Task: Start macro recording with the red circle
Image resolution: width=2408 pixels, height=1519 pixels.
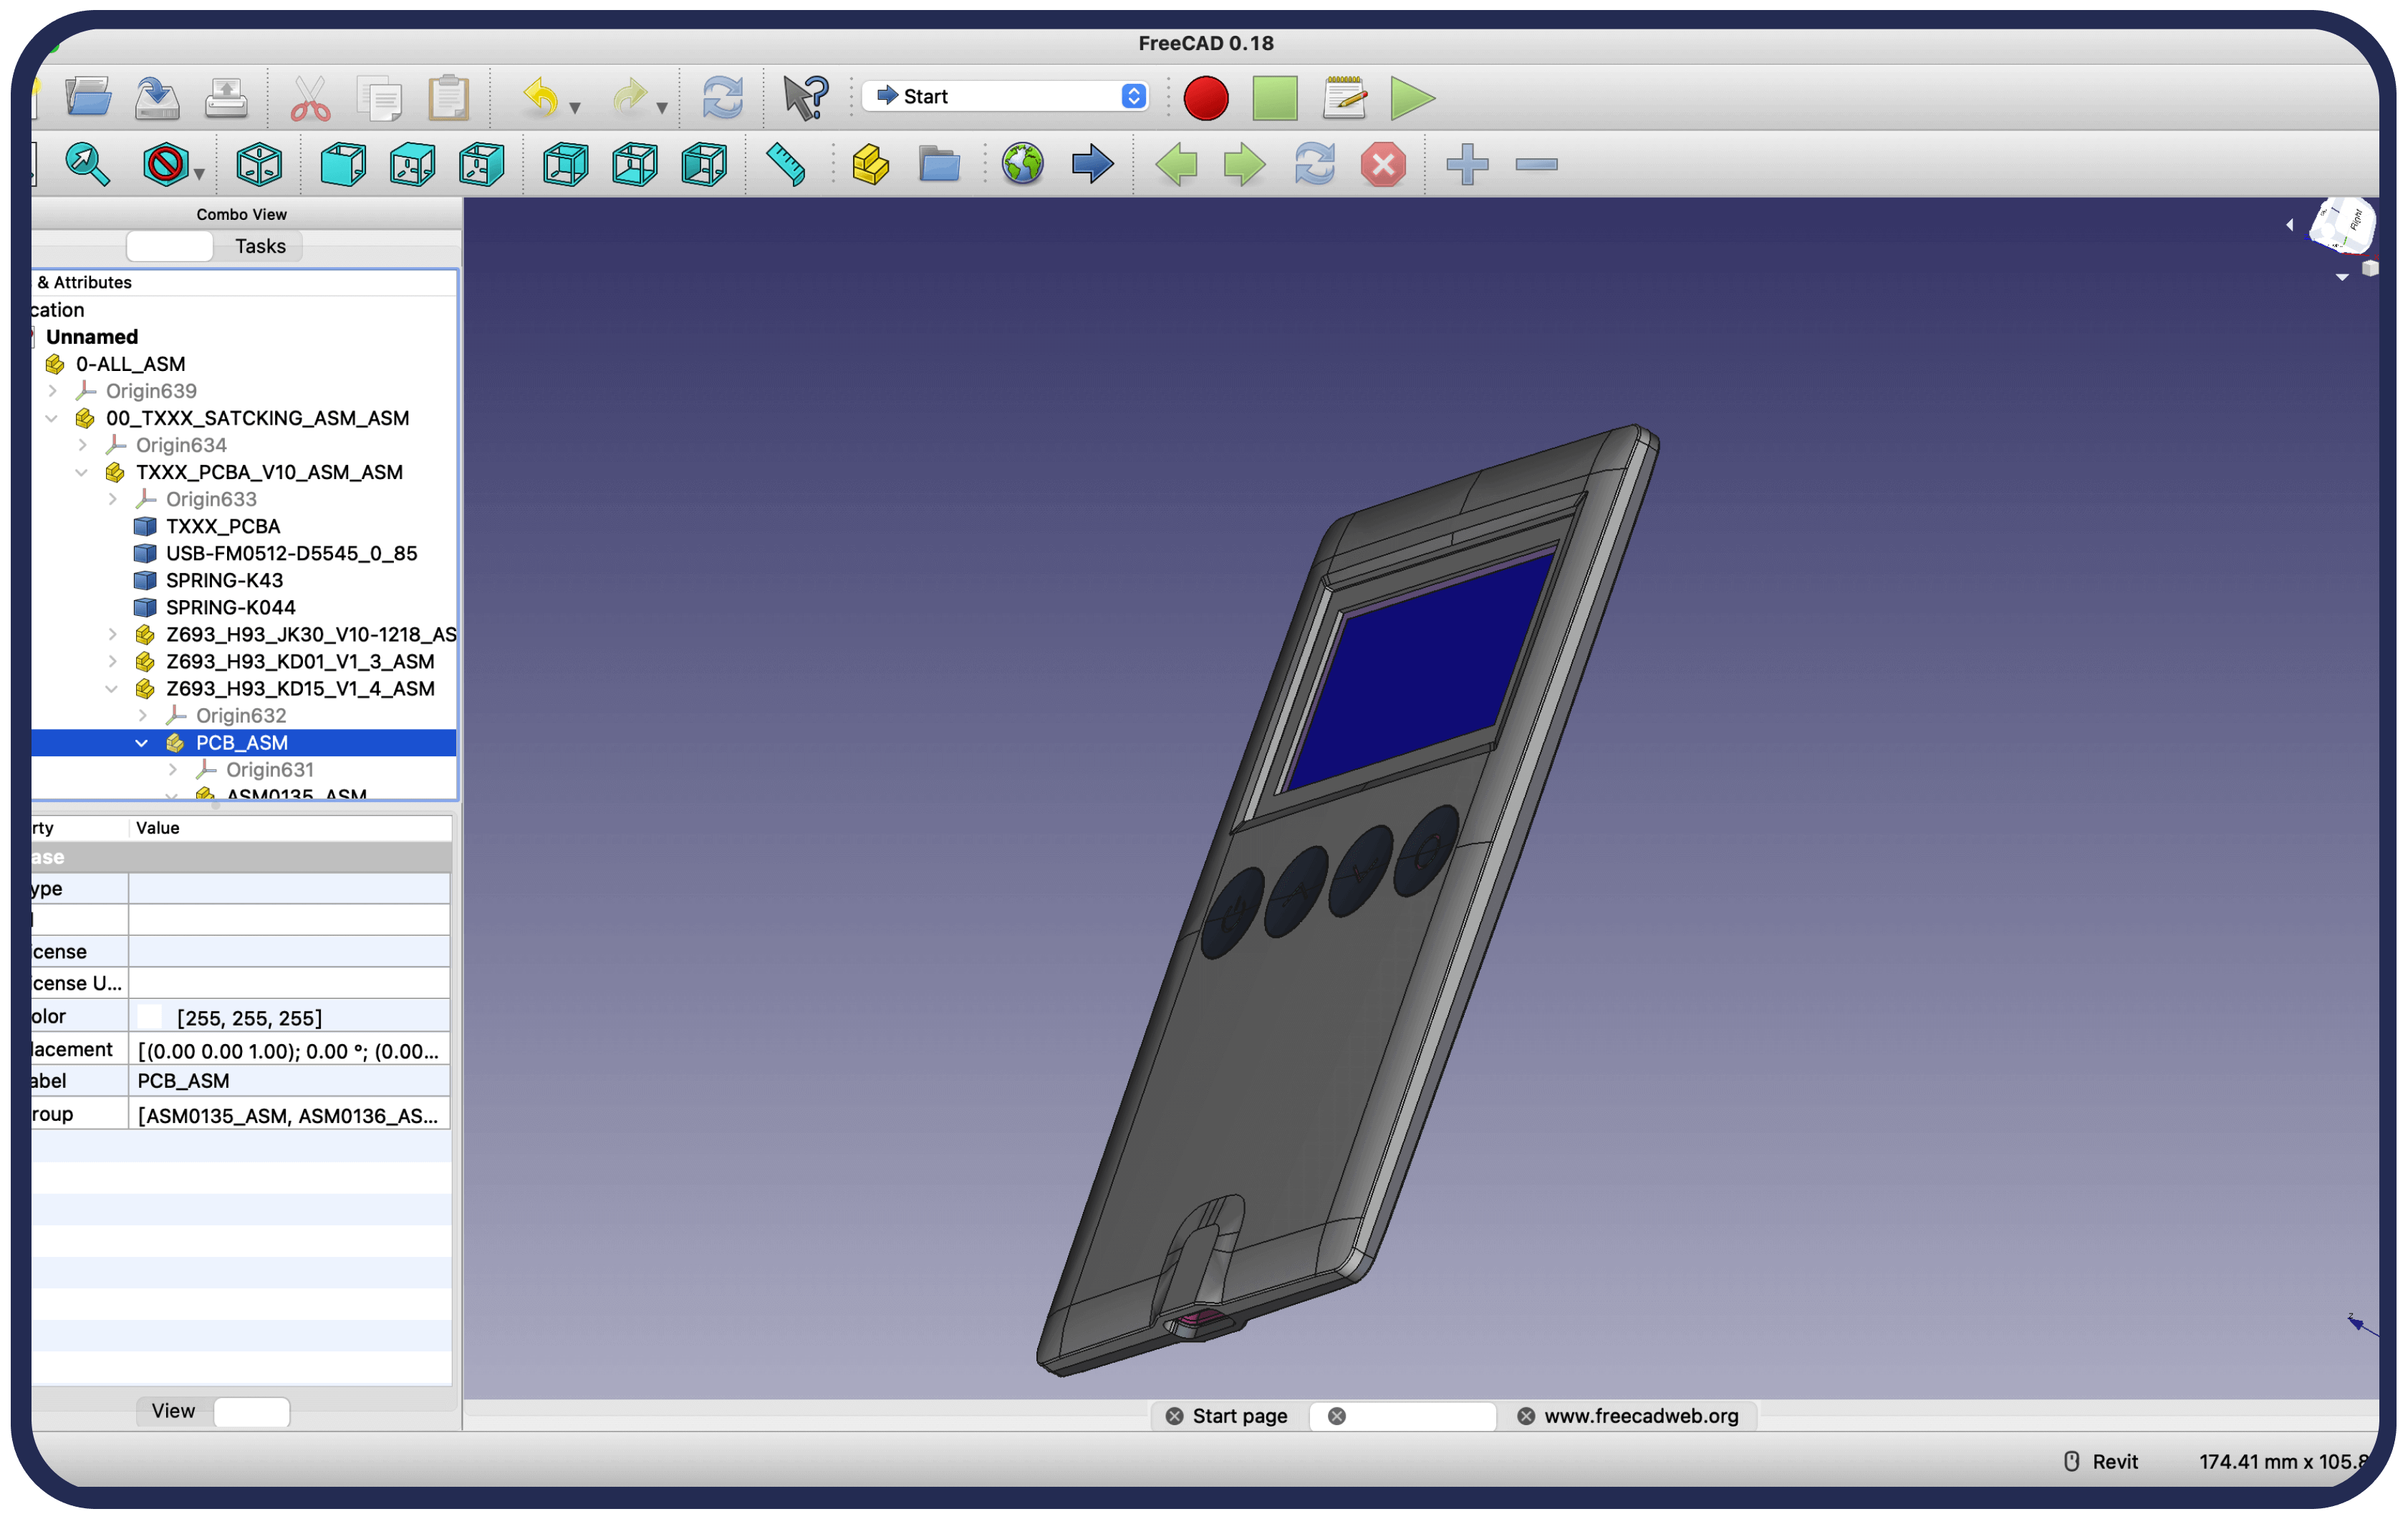Action: (x=1206, y=98)
